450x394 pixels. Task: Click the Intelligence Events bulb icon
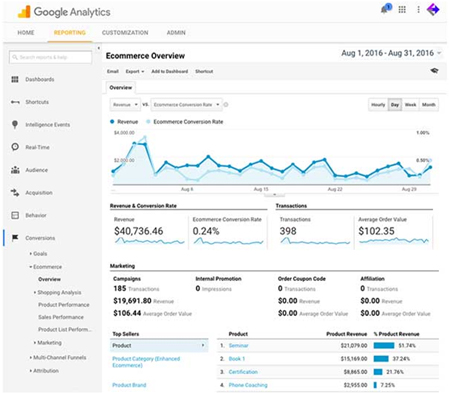tap(15, 125)
